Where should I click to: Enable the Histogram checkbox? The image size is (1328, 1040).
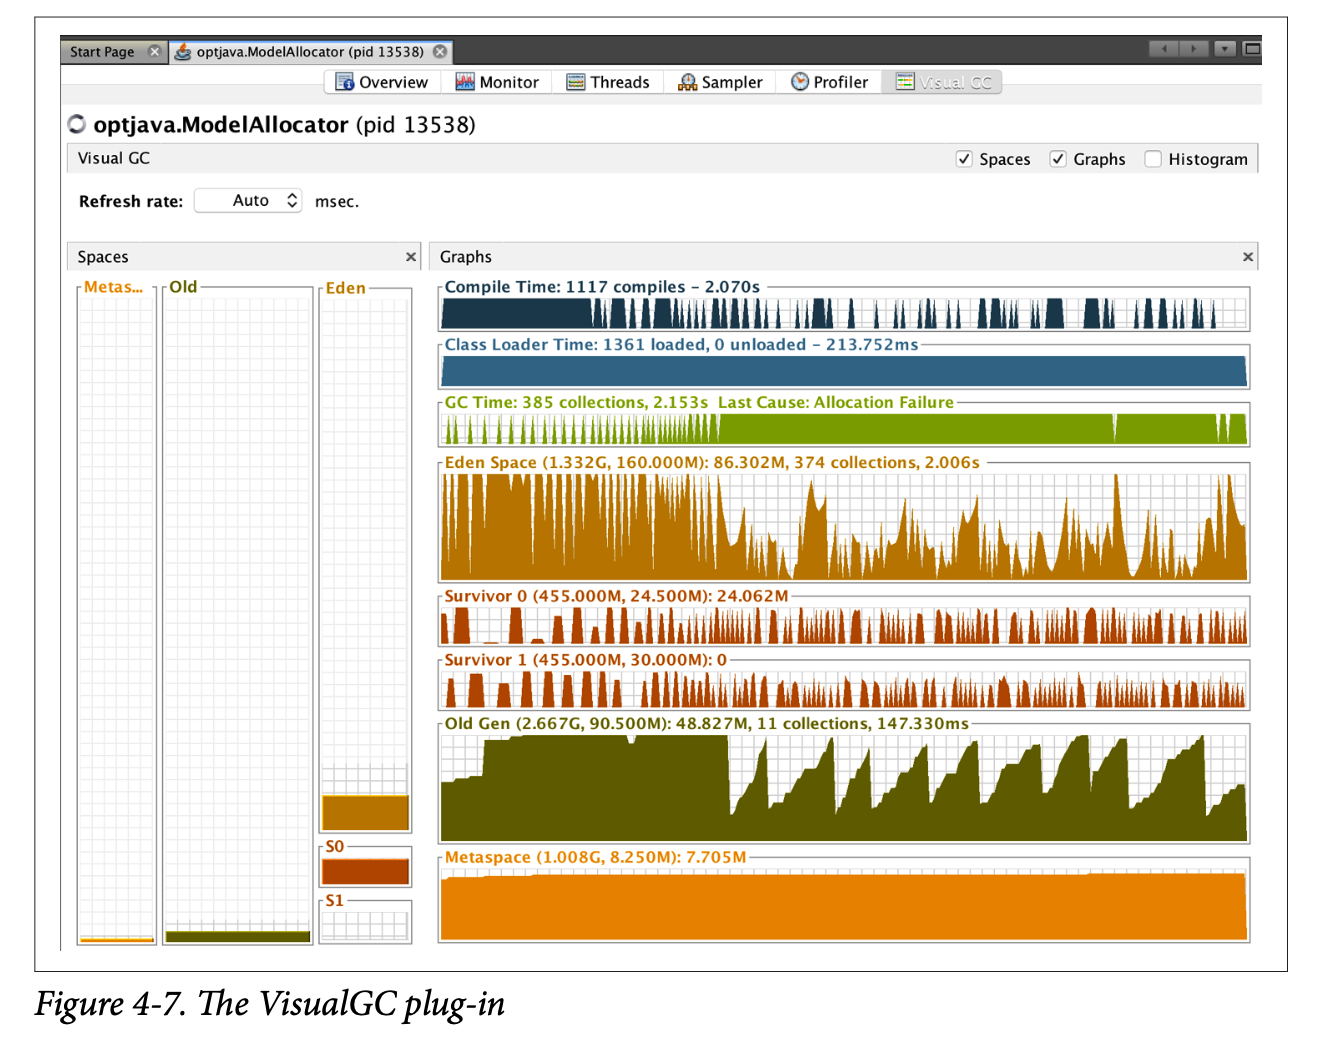click(1153, 159)
